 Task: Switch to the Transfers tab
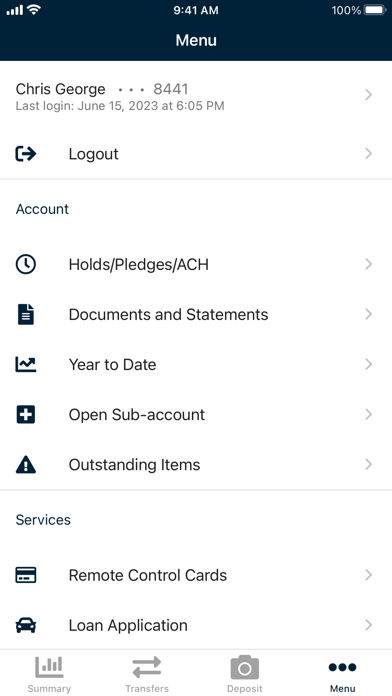point(147,673)
